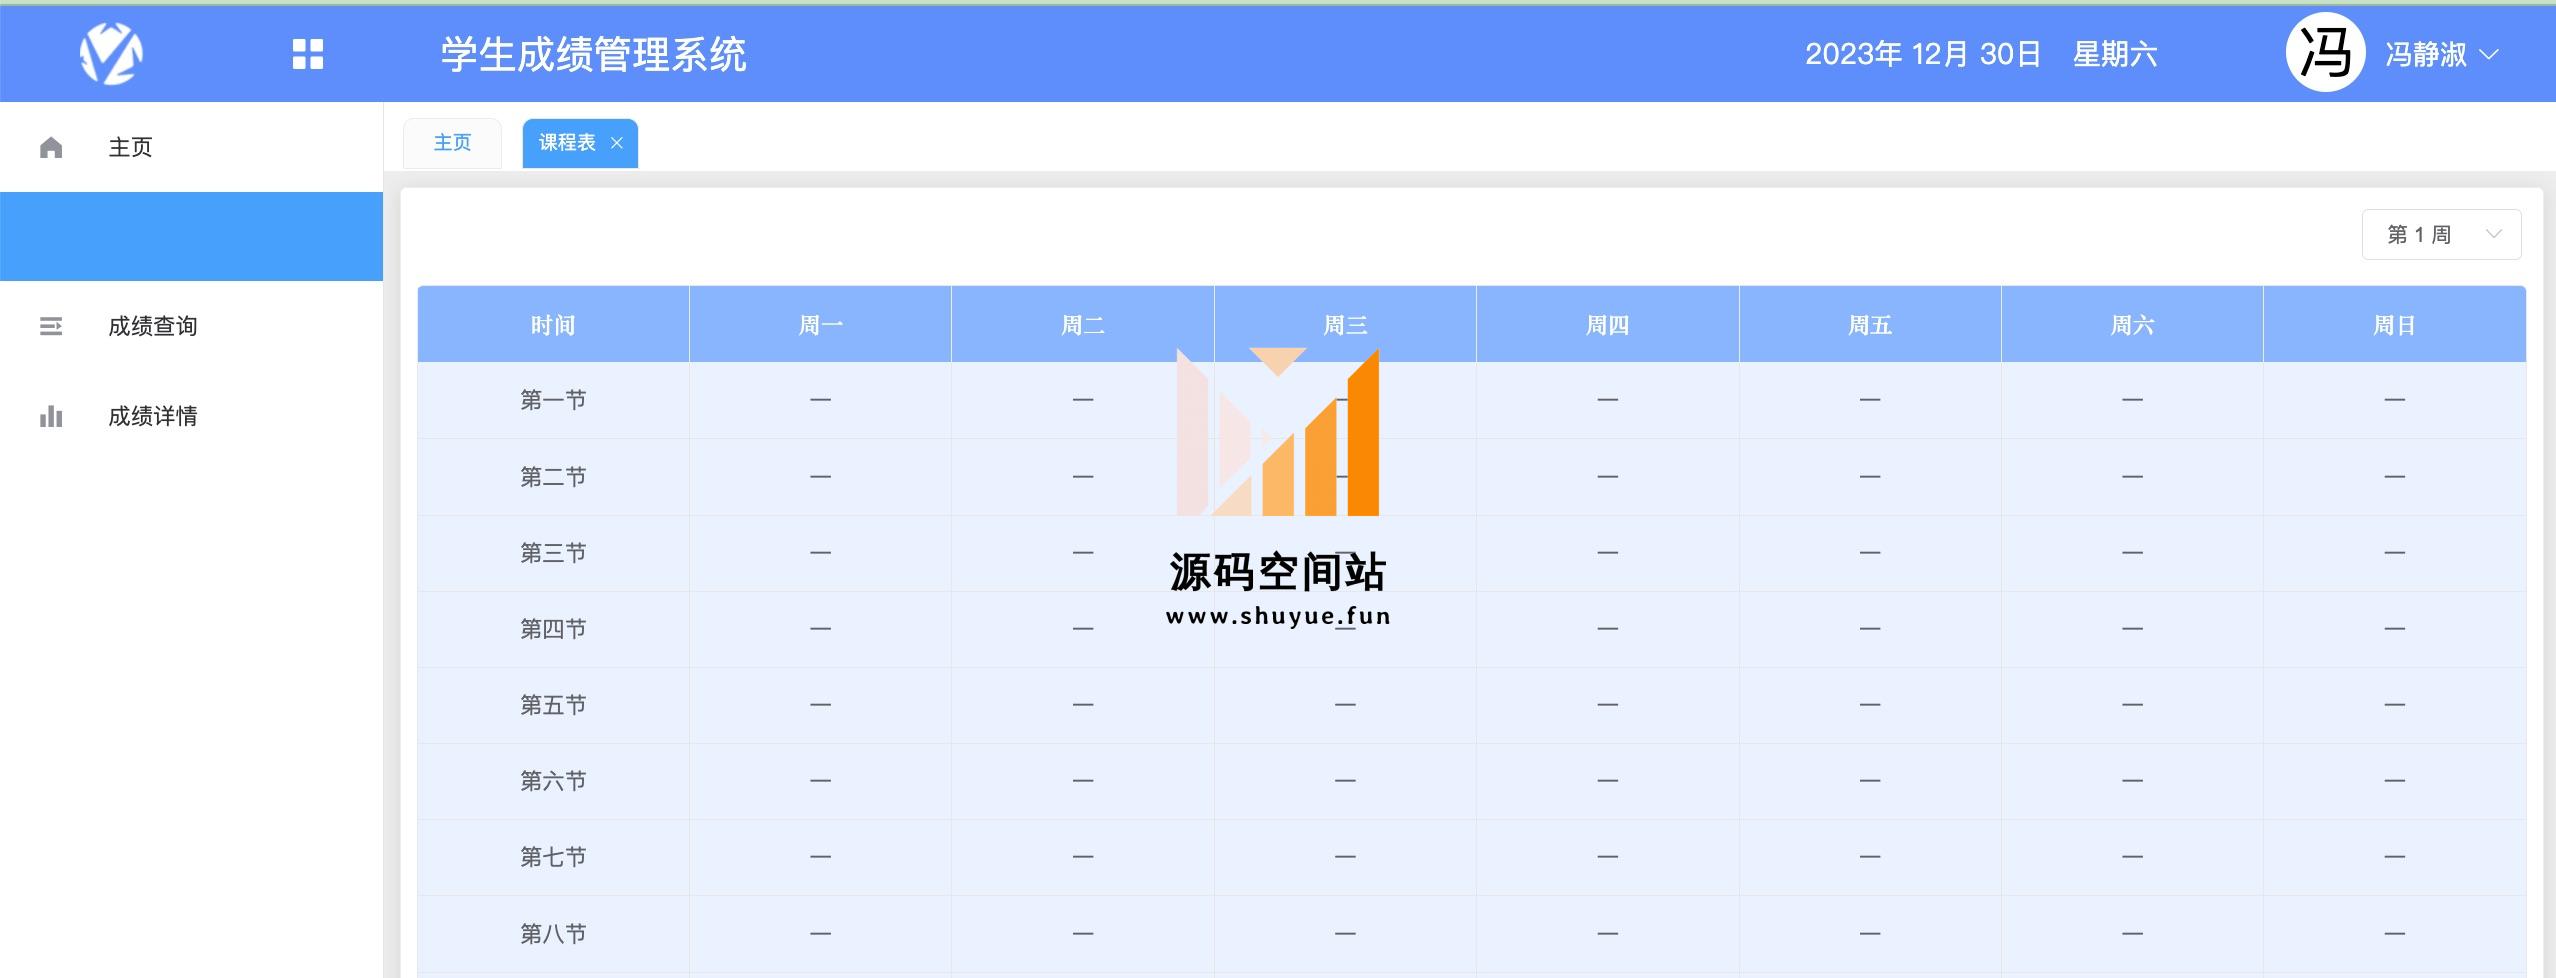
Task: Click the 周二 cell in 第六节 row
Action: coord(1083,781)
